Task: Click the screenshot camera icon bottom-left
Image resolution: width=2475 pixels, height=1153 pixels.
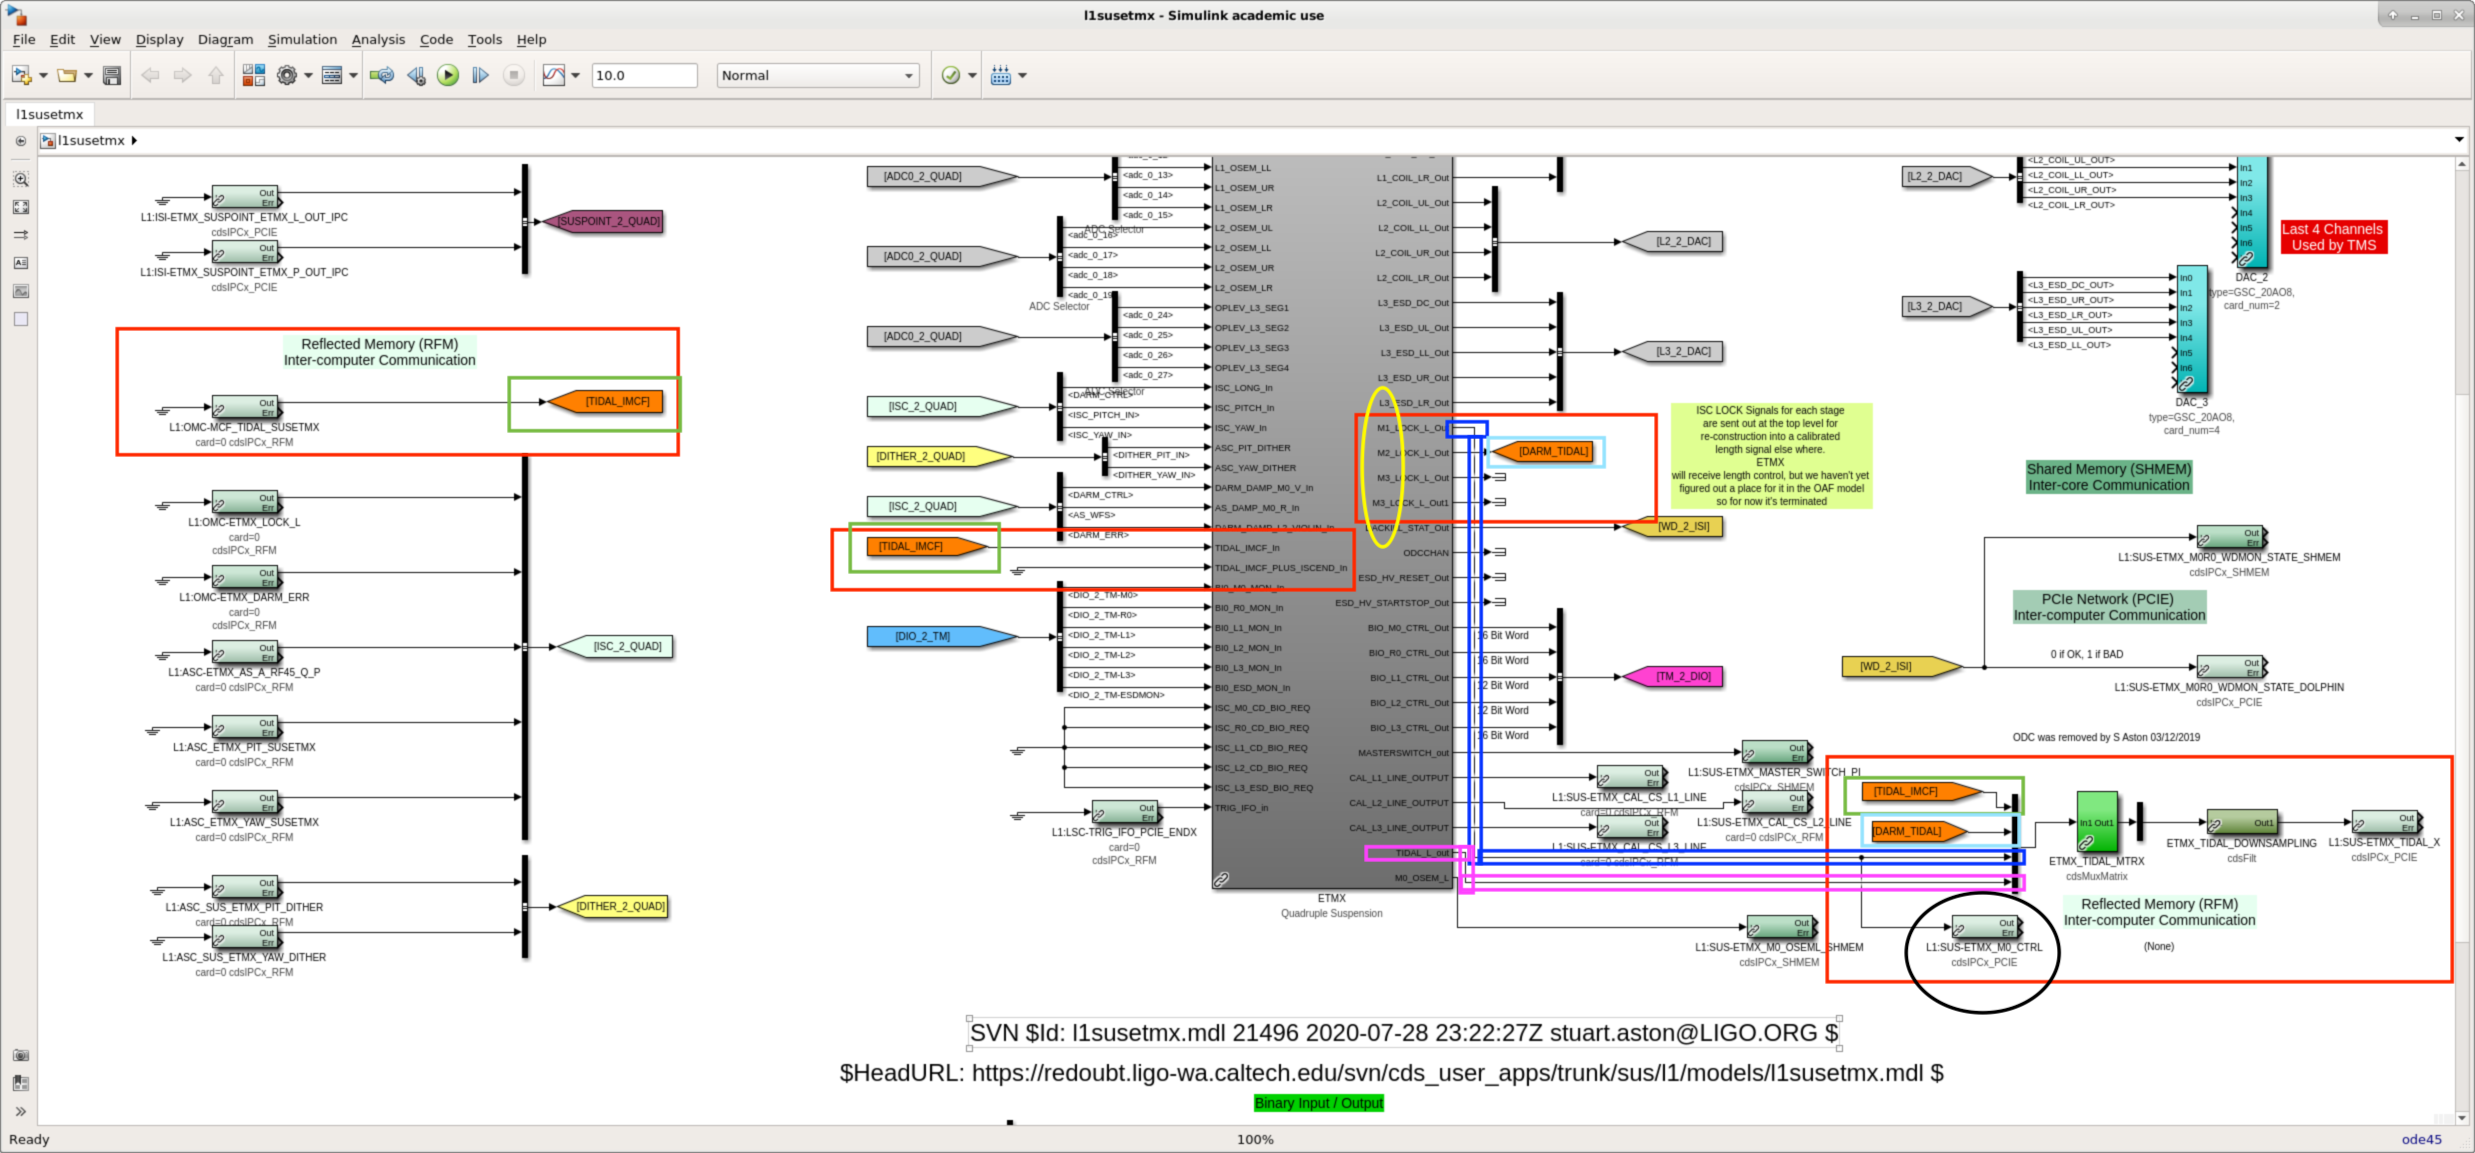Action: tap(21, 1055)
